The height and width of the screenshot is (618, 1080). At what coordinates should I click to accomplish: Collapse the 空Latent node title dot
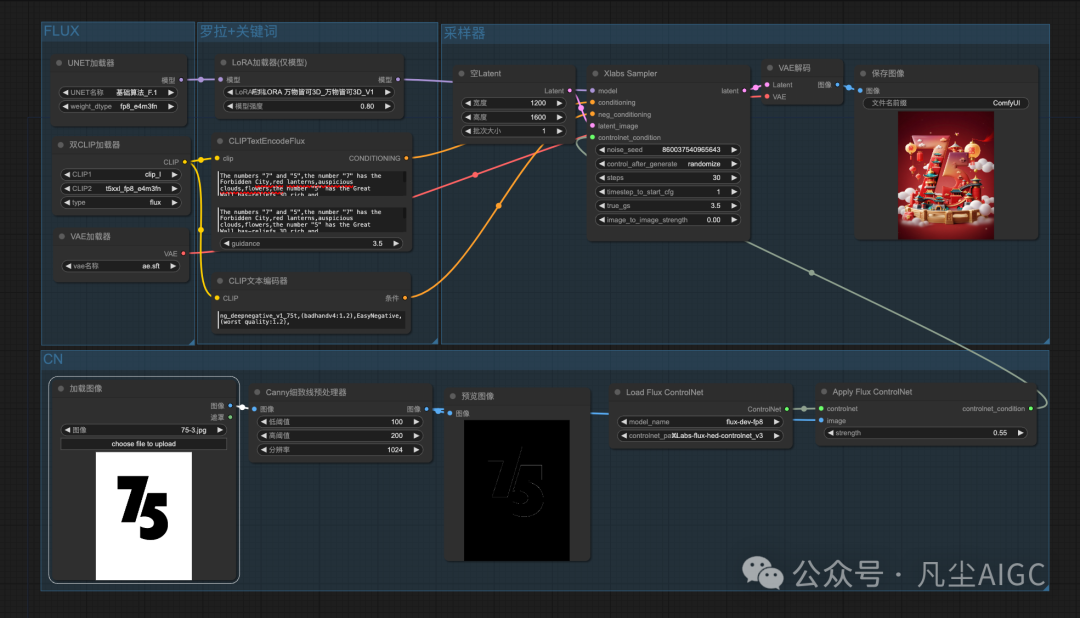click(461, 74)
